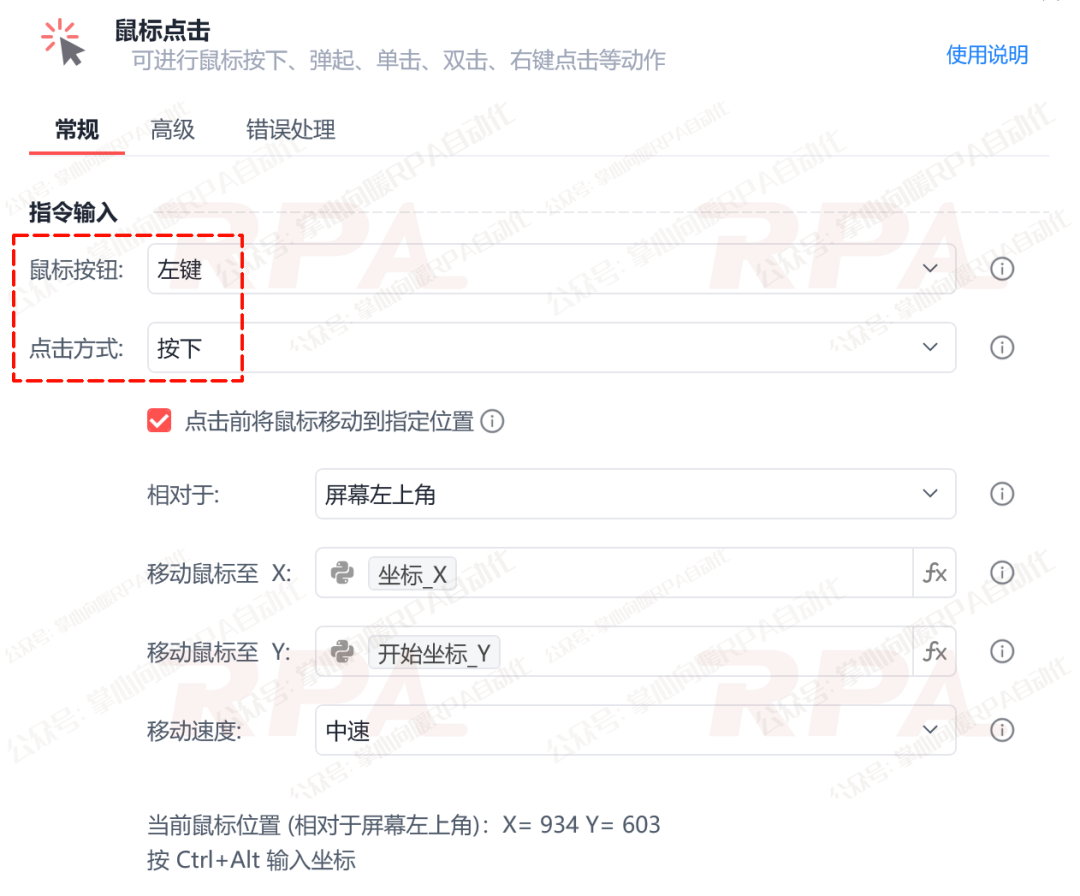Image resolution: width=1080 pixels, height=896 pixels.
Task: Click the info icon next to 移动速度 row
Action: pos(1002,730)
